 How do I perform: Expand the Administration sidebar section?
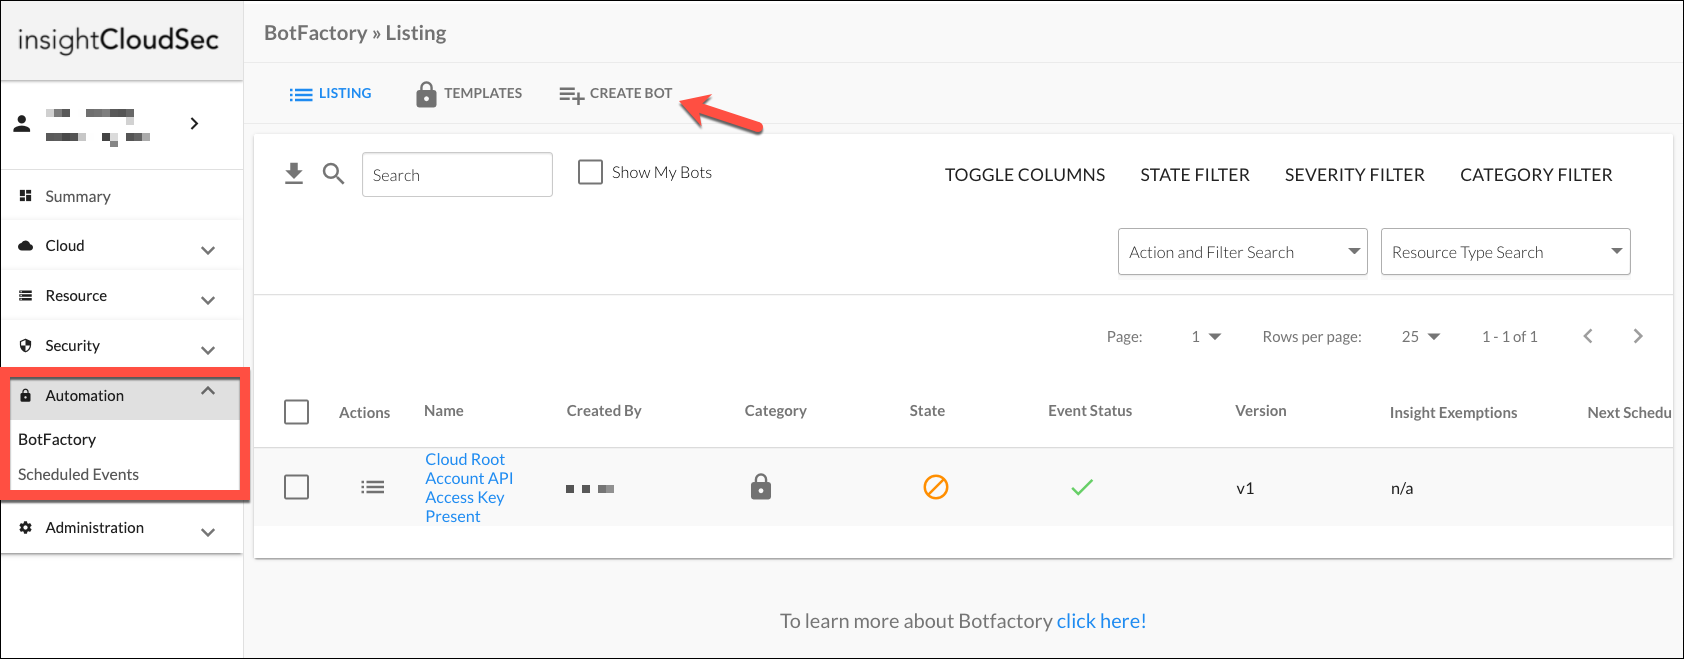pos(208,532)
